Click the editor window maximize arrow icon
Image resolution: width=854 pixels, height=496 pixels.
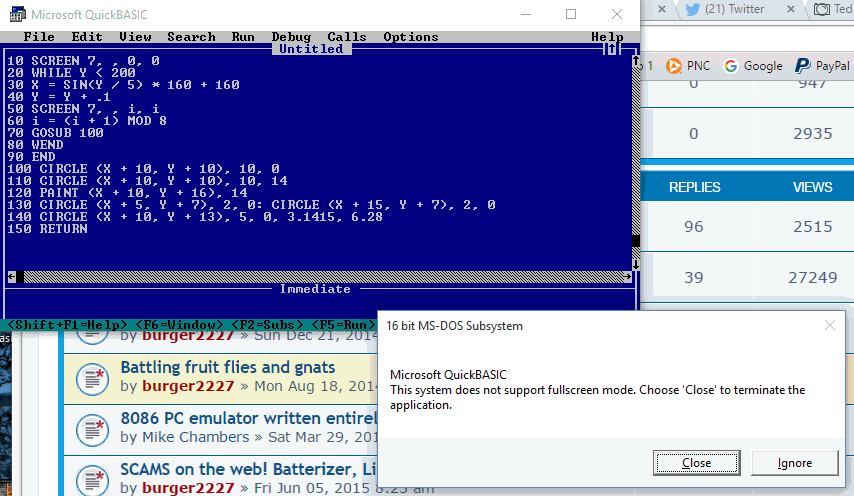click(612, 49)
